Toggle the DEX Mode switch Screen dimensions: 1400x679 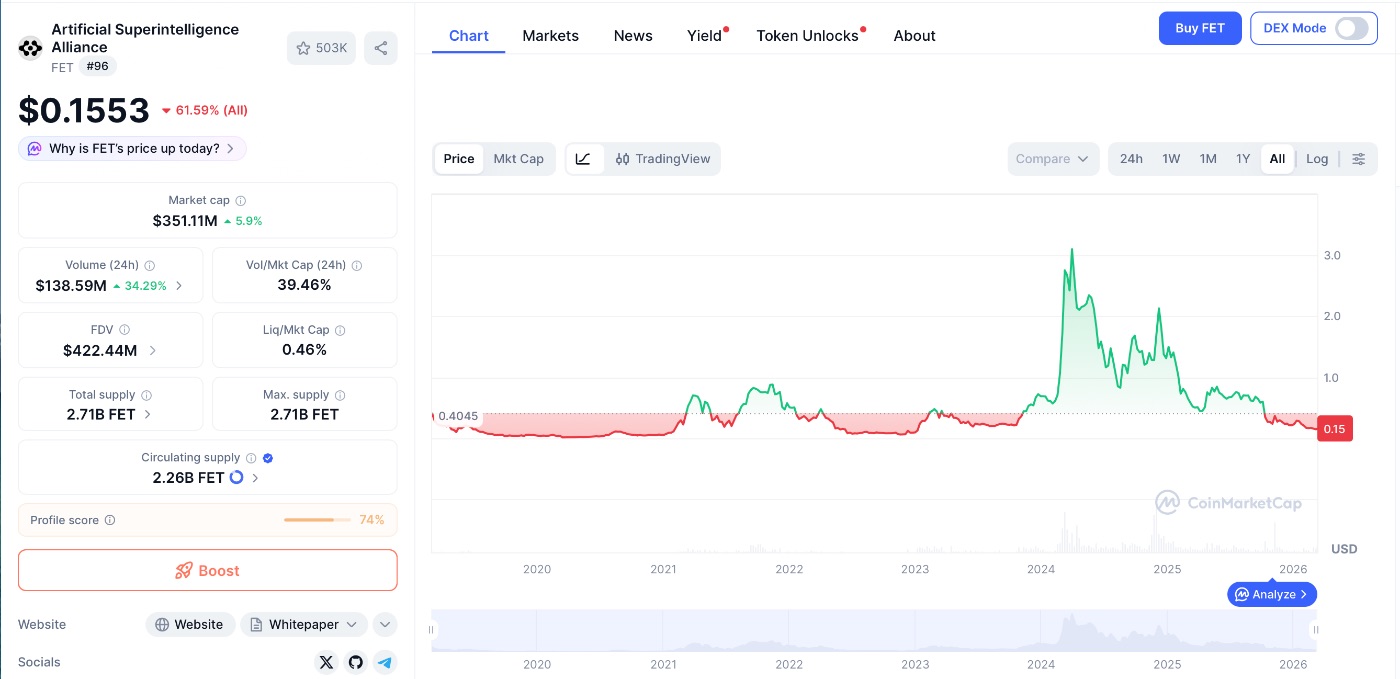[x=1352, y=28]
